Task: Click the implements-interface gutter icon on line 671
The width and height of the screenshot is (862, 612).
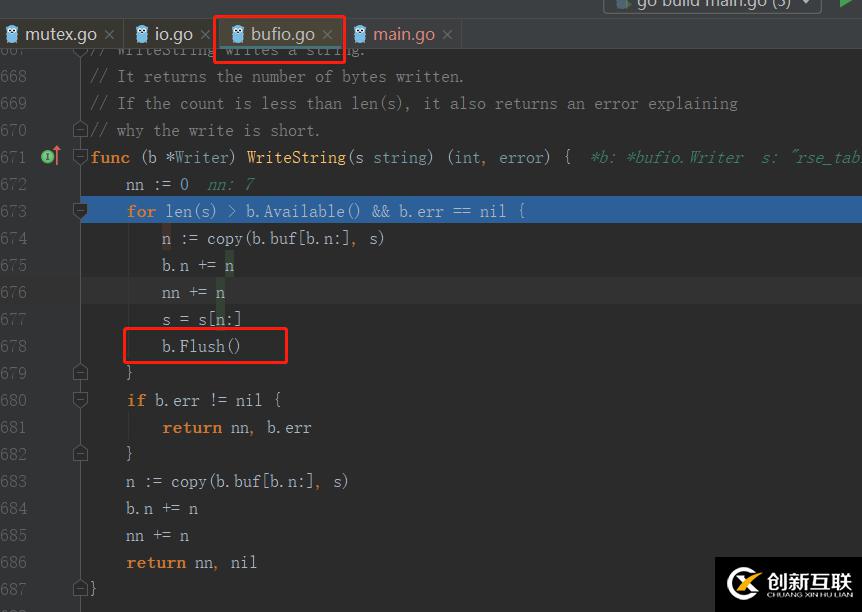Action: coord(51,157)
